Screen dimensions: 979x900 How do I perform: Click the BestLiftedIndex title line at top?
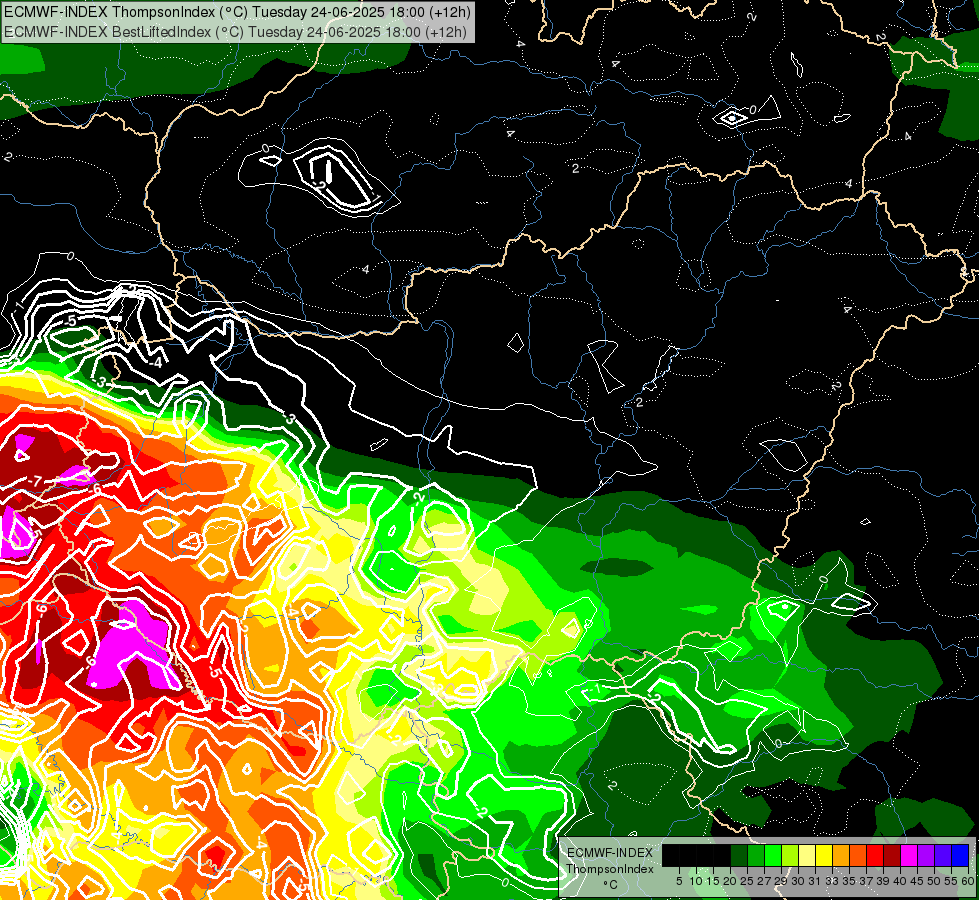(x=235, y=32)
